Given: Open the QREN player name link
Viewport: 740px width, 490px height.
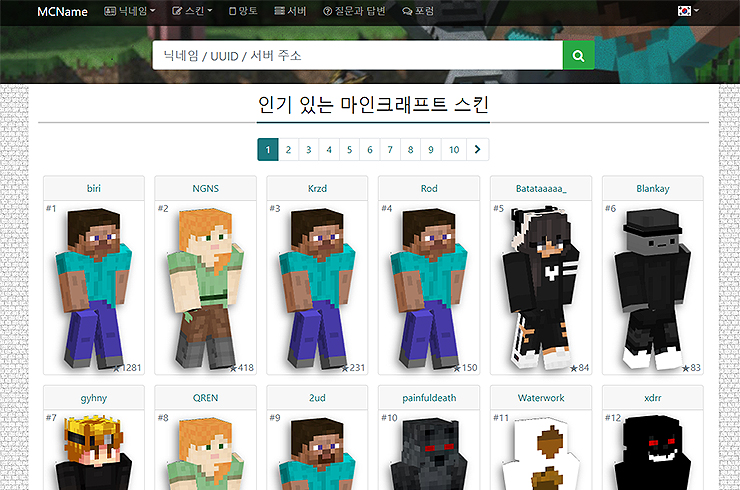Looking at the screenshot, I should (206, 398).
